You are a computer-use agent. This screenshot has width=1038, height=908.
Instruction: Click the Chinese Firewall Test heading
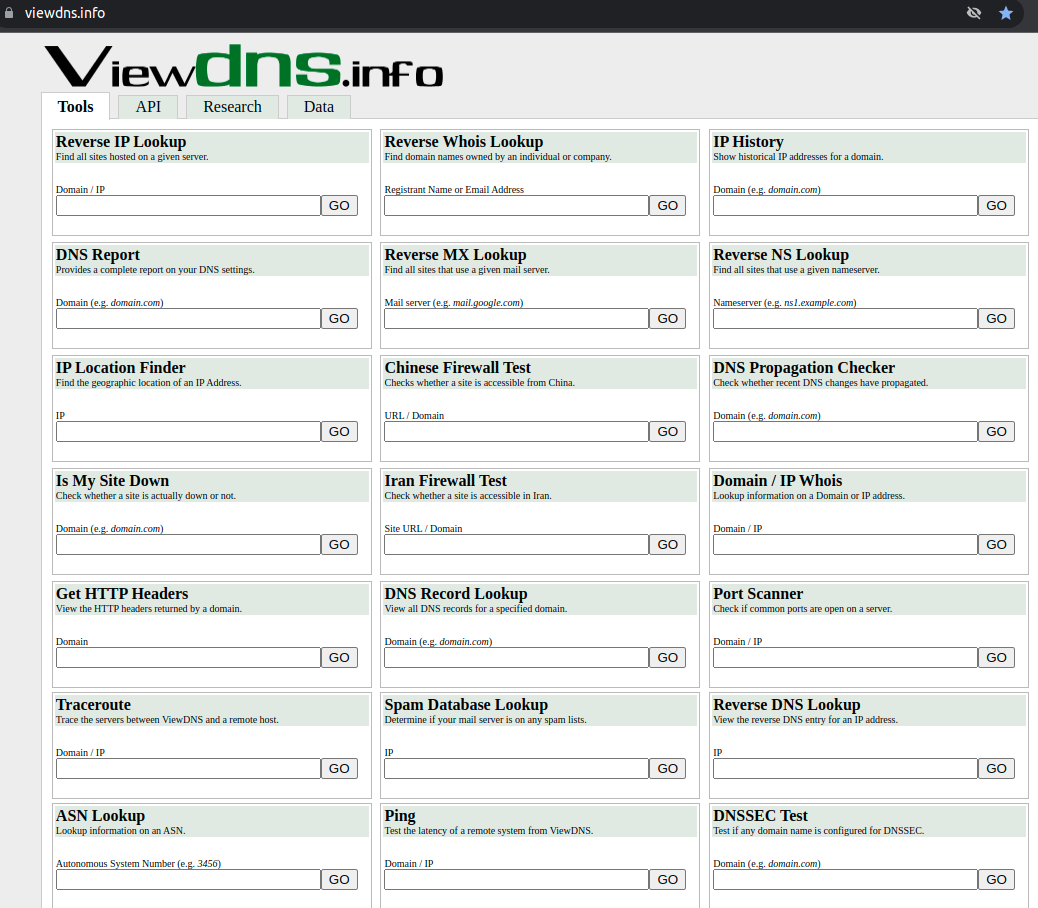(457, 367)
